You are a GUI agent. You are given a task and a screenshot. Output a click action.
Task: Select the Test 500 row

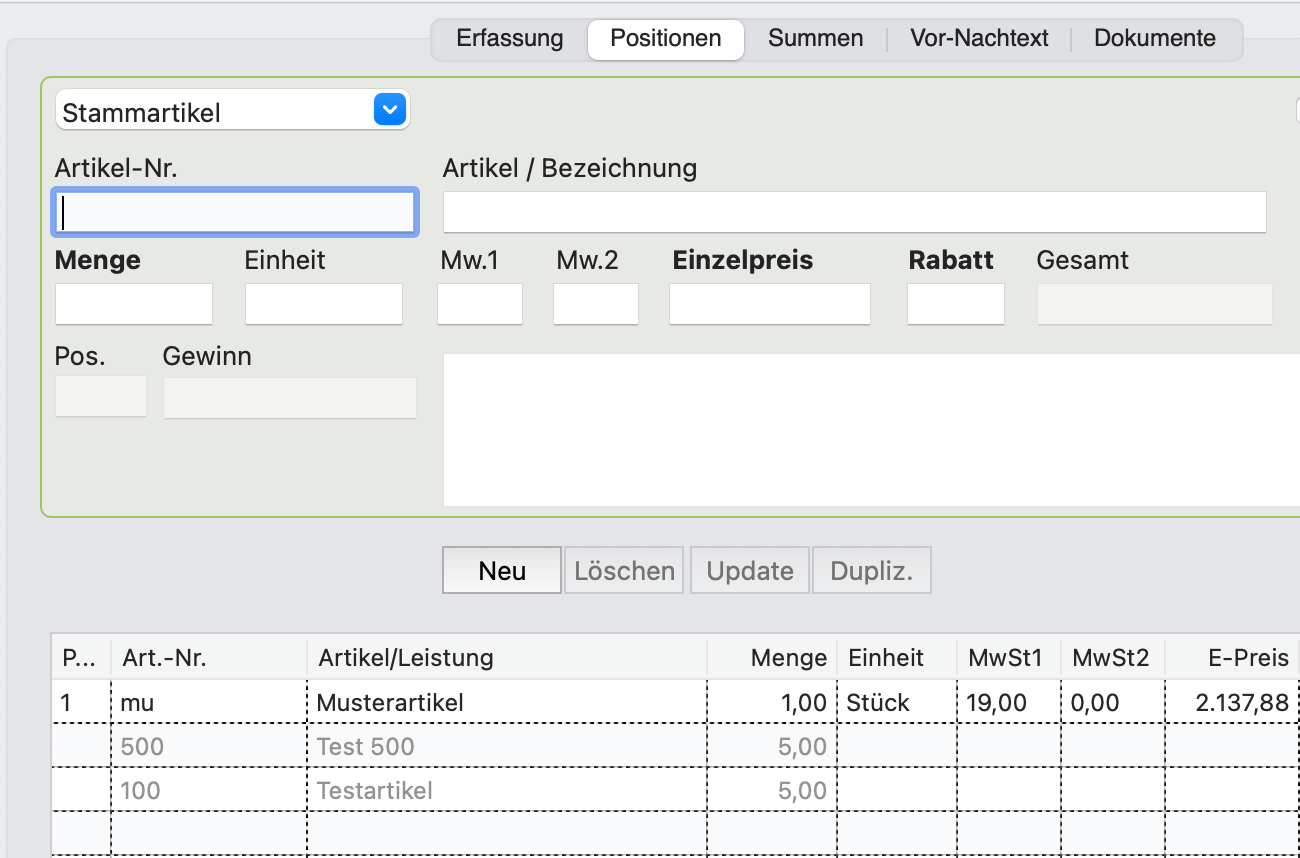[450, 746]
